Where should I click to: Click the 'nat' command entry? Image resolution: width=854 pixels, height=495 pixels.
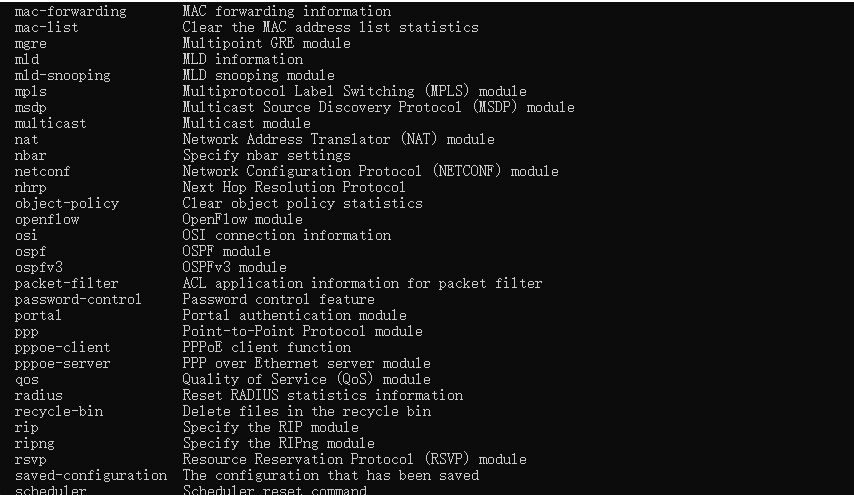(x=26, y=140)
